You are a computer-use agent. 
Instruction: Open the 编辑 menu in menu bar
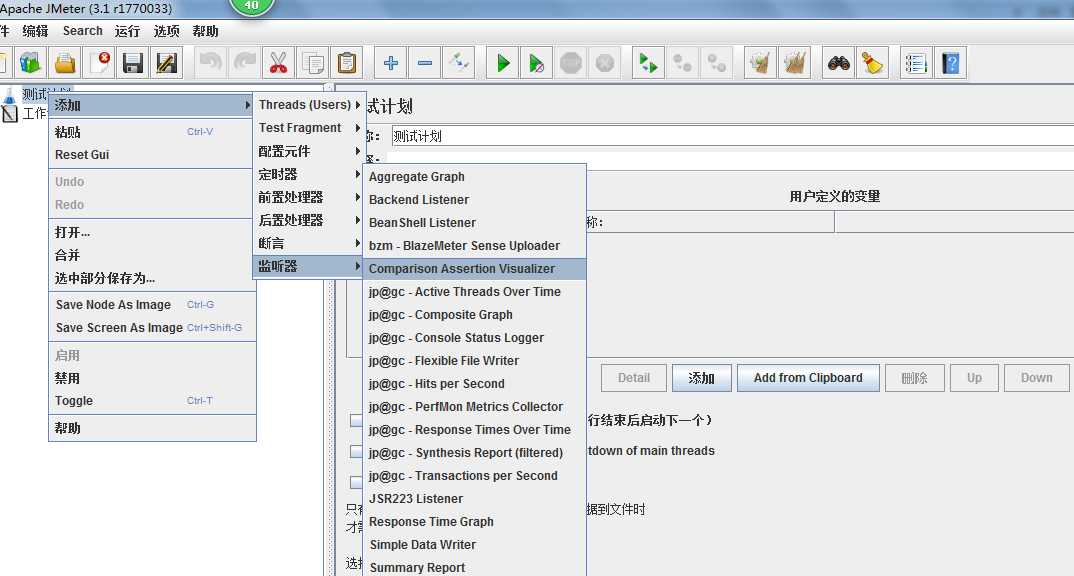36,31
